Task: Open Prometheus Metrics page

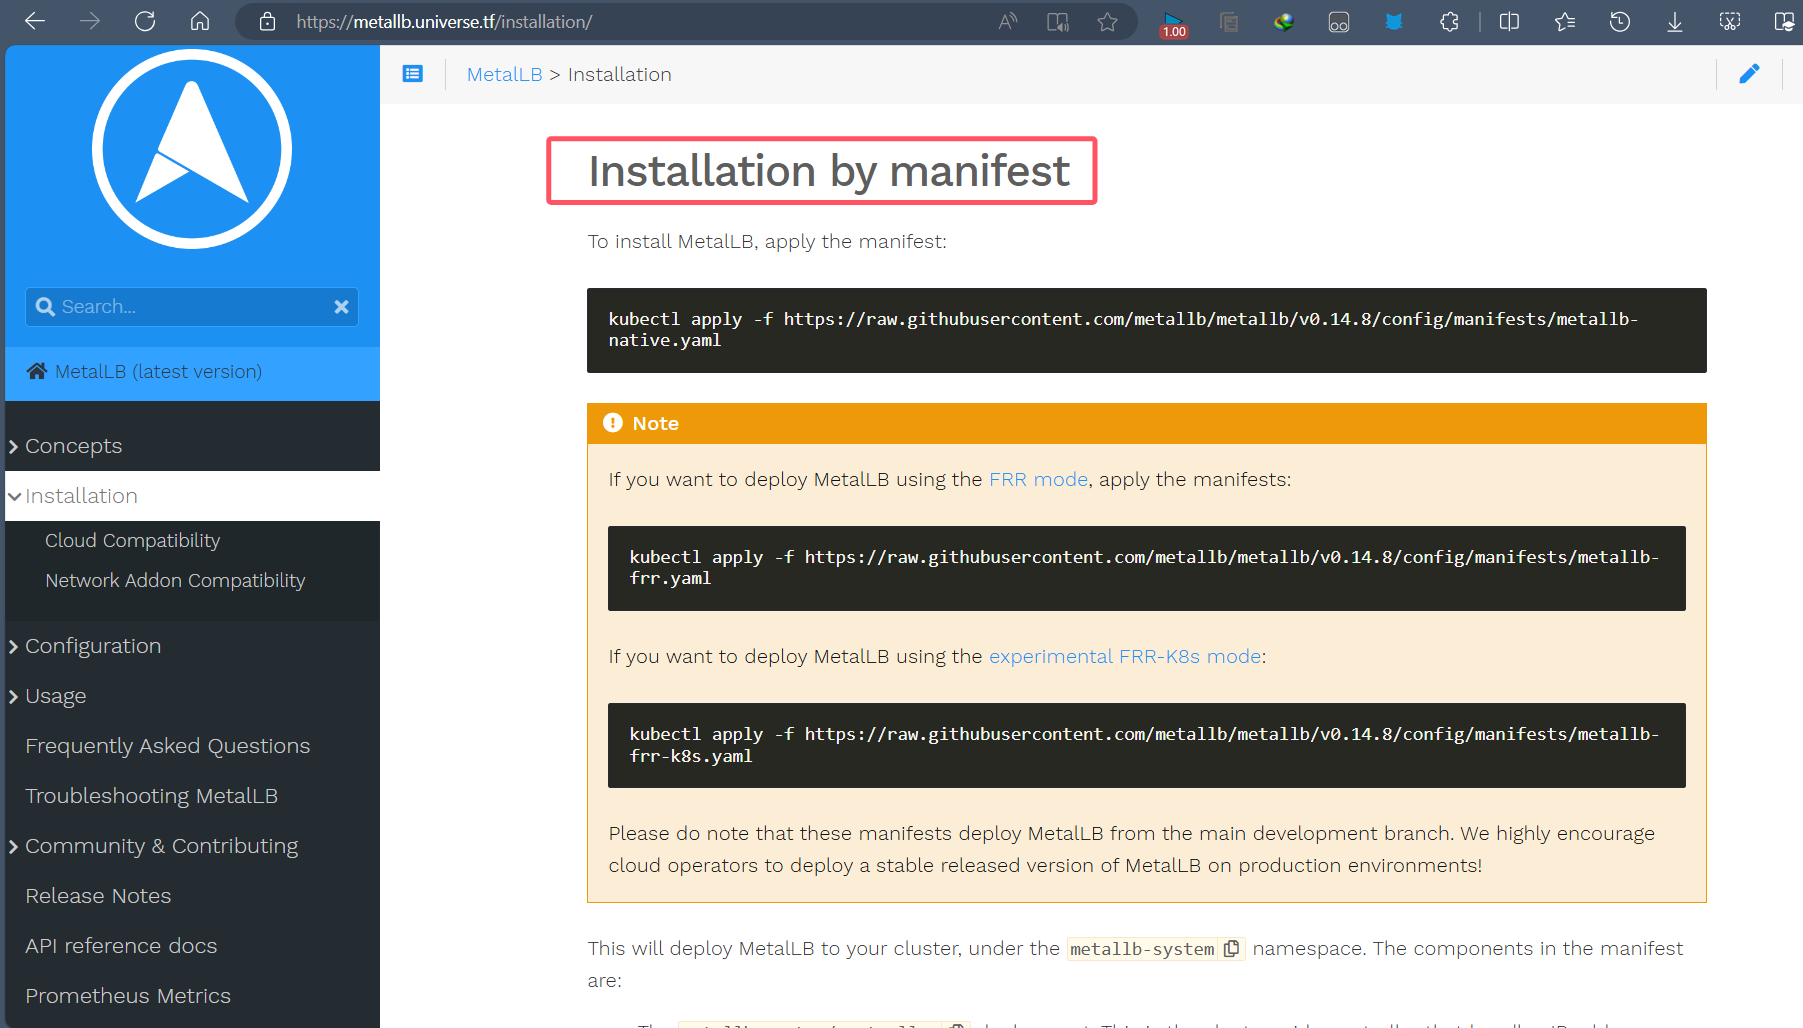Action: coord(128,996)
